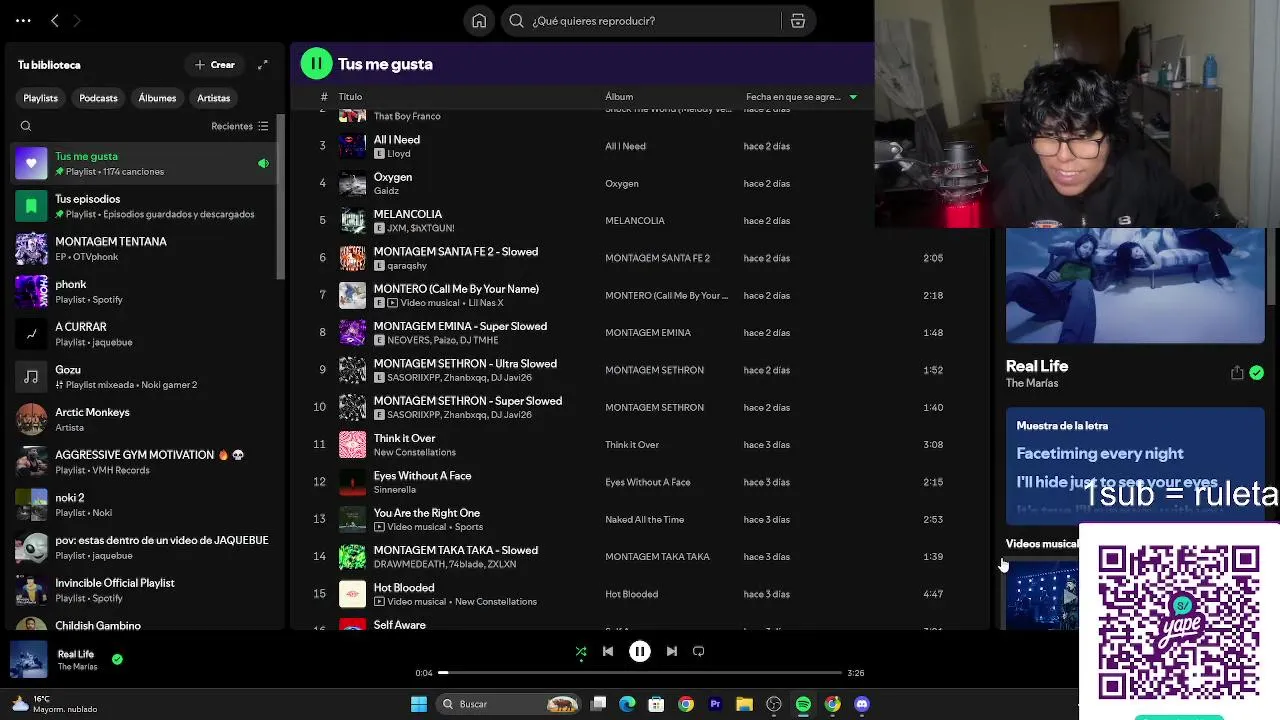Open album link Naked All the Time
The height and width of the screenshot is (720, 1280).
[x=645, y=519]
